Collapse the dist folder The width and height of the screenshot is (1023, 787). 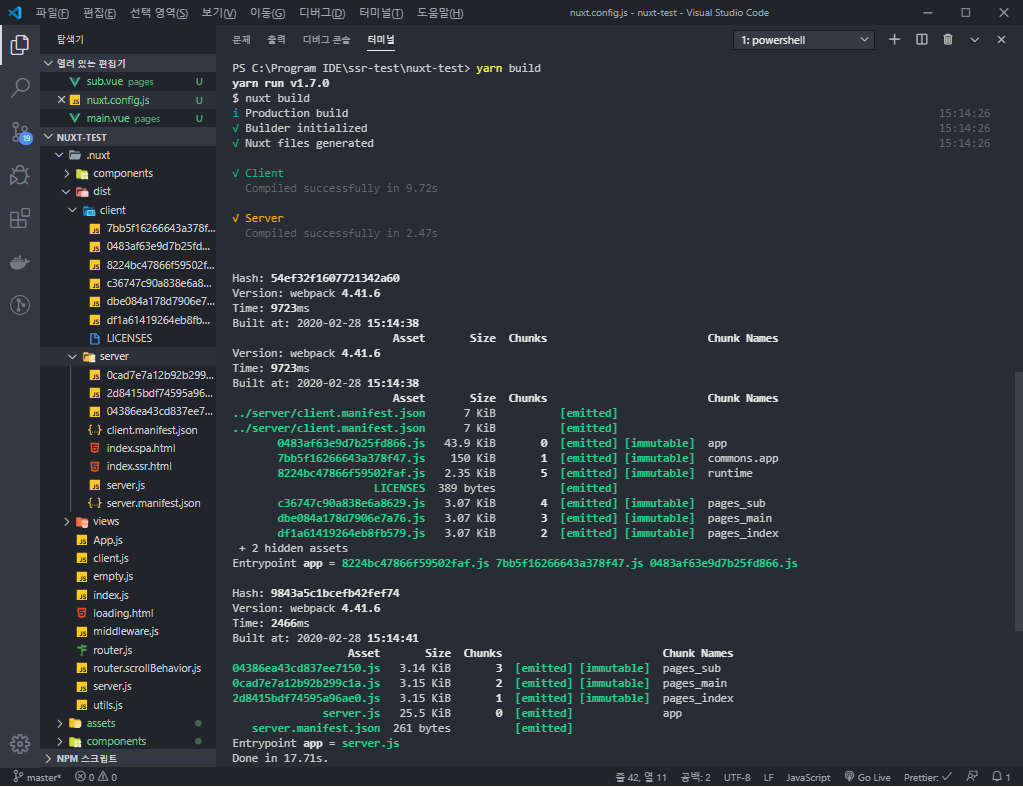point(66,191)
